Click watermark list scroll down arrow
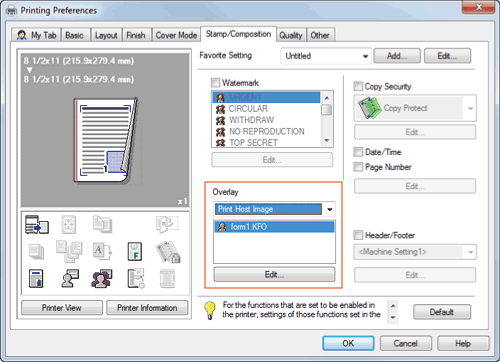 [x=327, y=141]
